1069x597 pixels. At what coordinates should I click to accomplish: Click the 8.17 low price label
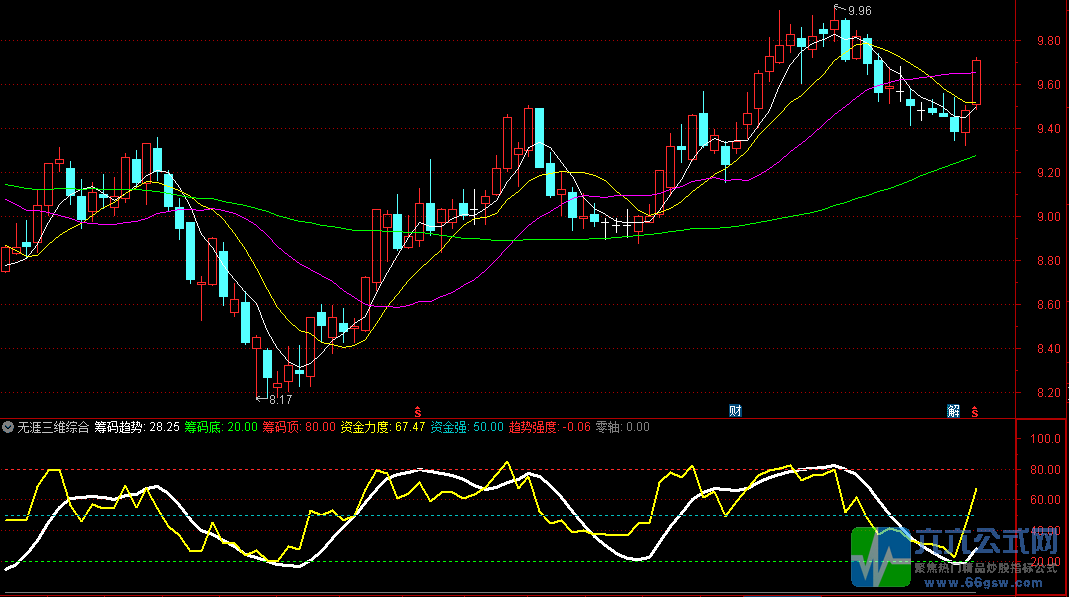point(280,400)
